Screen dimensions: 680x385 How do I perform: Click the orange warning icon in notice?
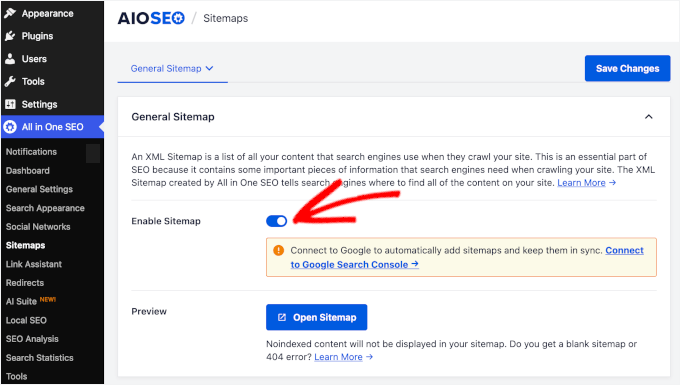[278, 250]
